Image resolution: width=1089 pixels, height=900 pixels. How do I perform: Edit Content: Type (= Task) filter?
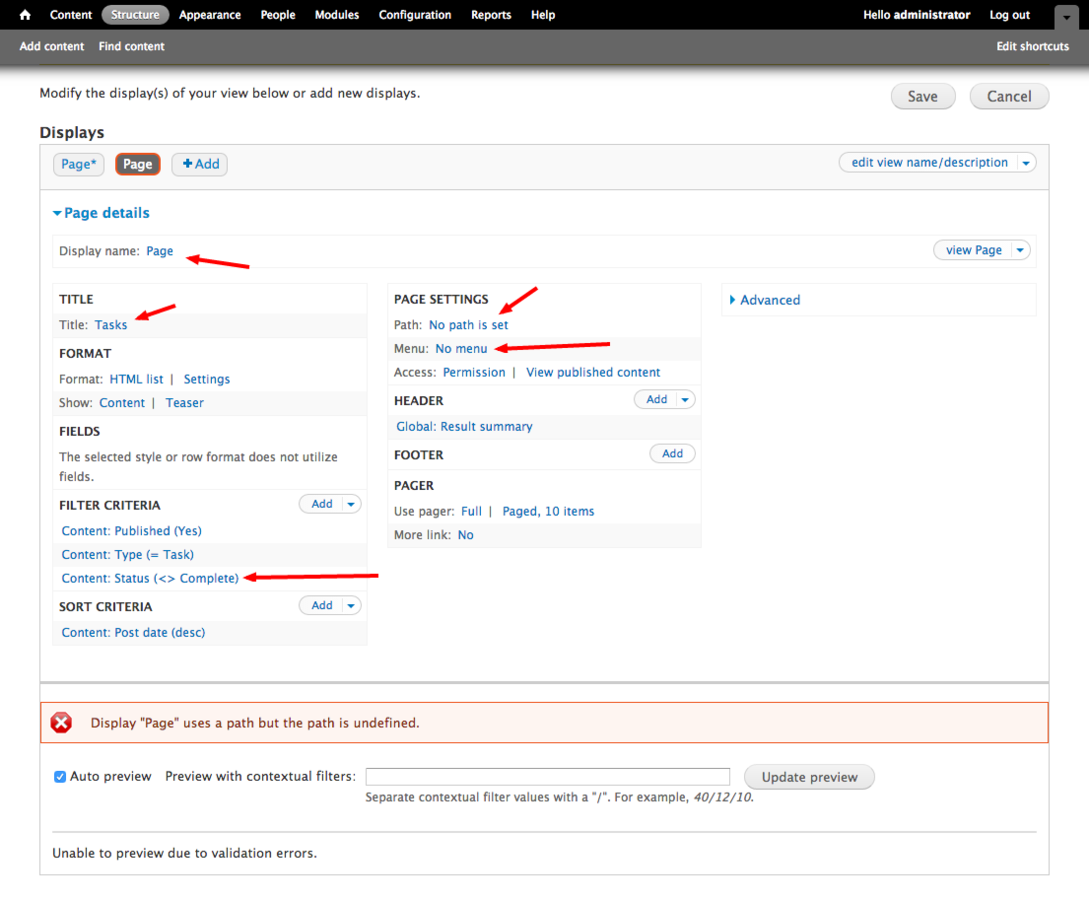tap(128, 555)
